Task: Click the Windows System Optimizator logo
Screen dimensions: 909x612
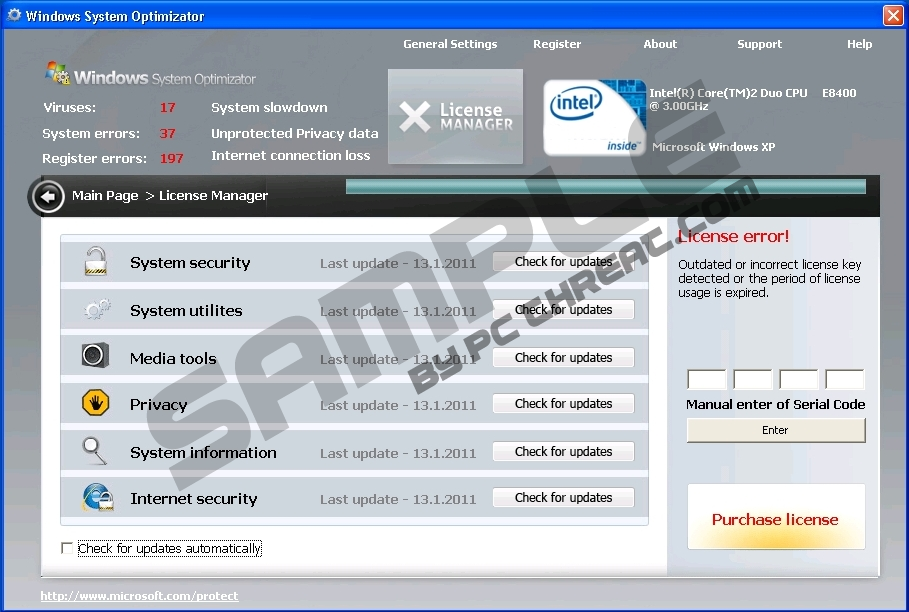Action: 150,76
